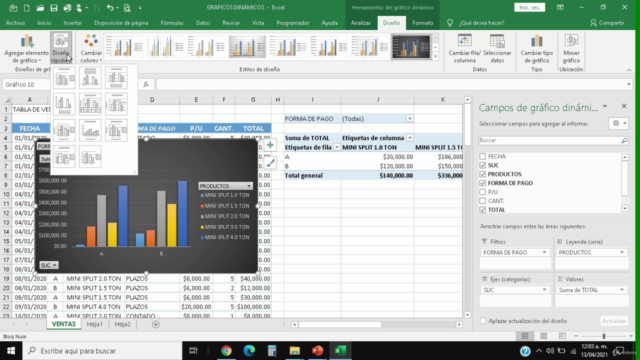Click the Save icon in quick access toolbar
This screenshot has width=640, height=360.
(x=53, y=7)
